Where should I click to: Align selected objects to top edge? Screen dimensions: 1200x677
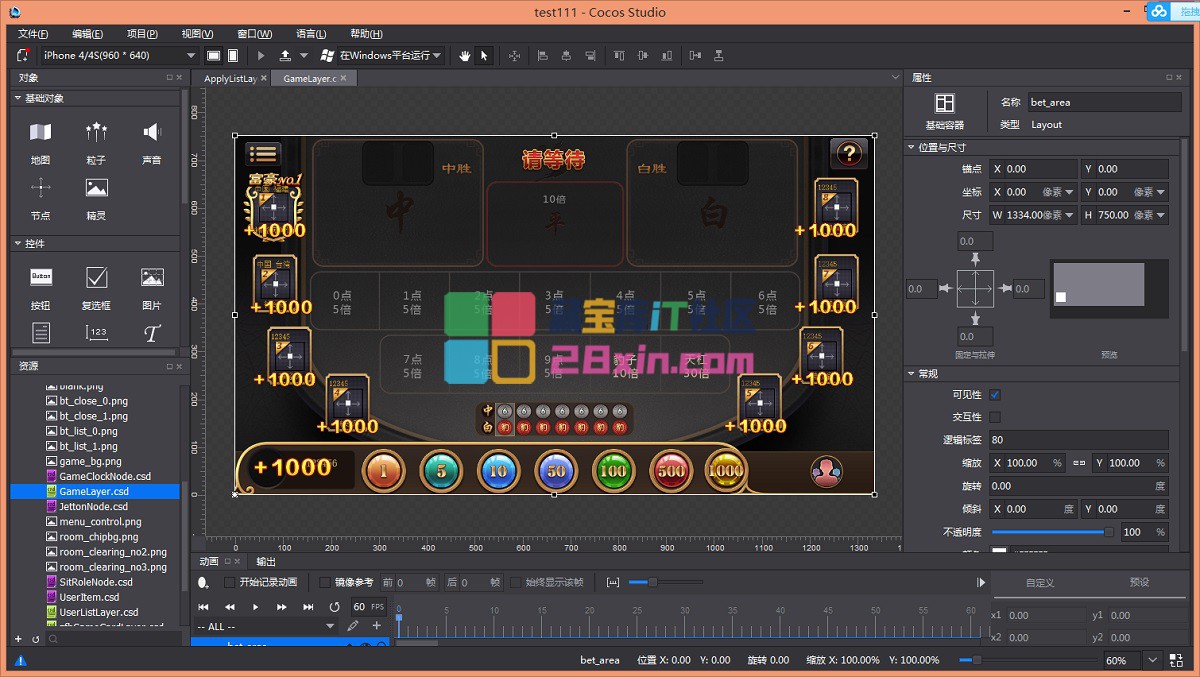coord(619,56)
